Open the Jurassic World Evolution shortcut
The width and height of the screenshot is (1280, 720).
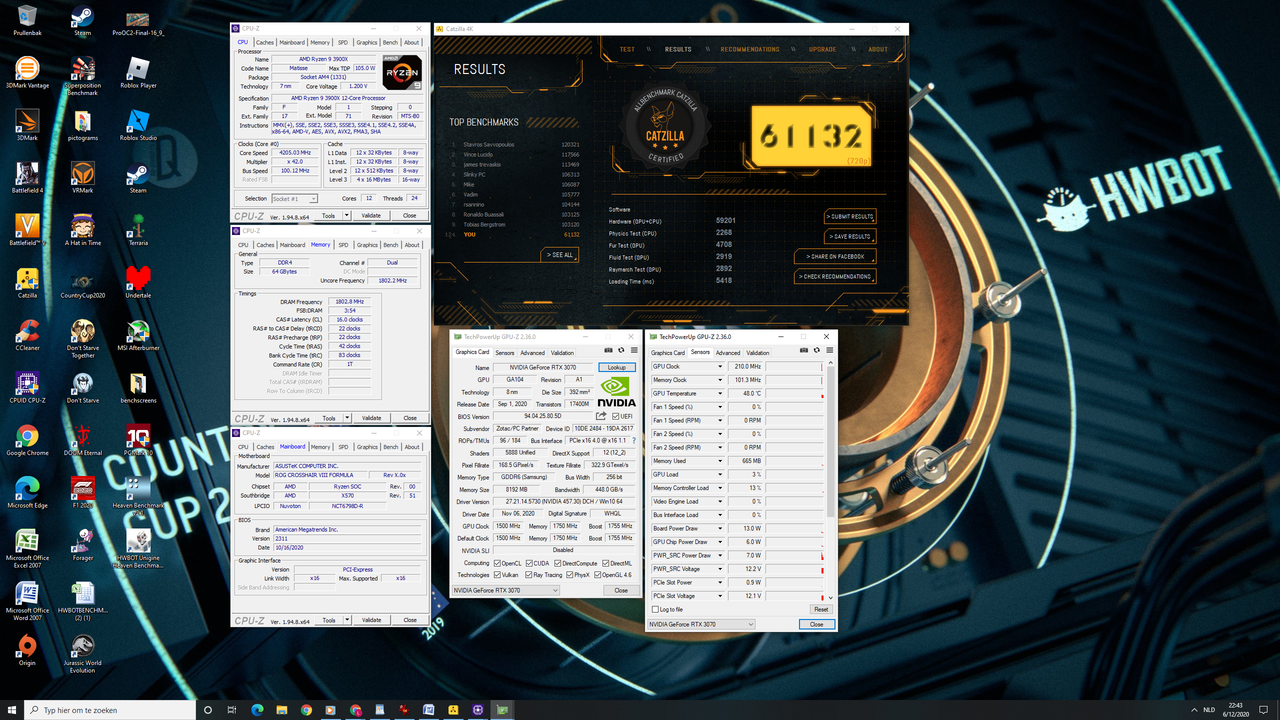[83, 653]
